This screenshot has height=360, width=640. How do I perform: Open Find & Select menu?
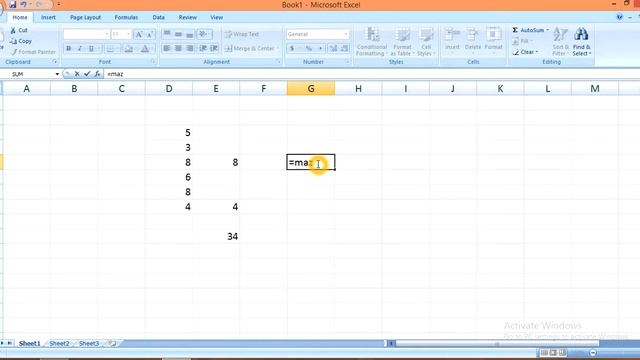pos(581,42)
